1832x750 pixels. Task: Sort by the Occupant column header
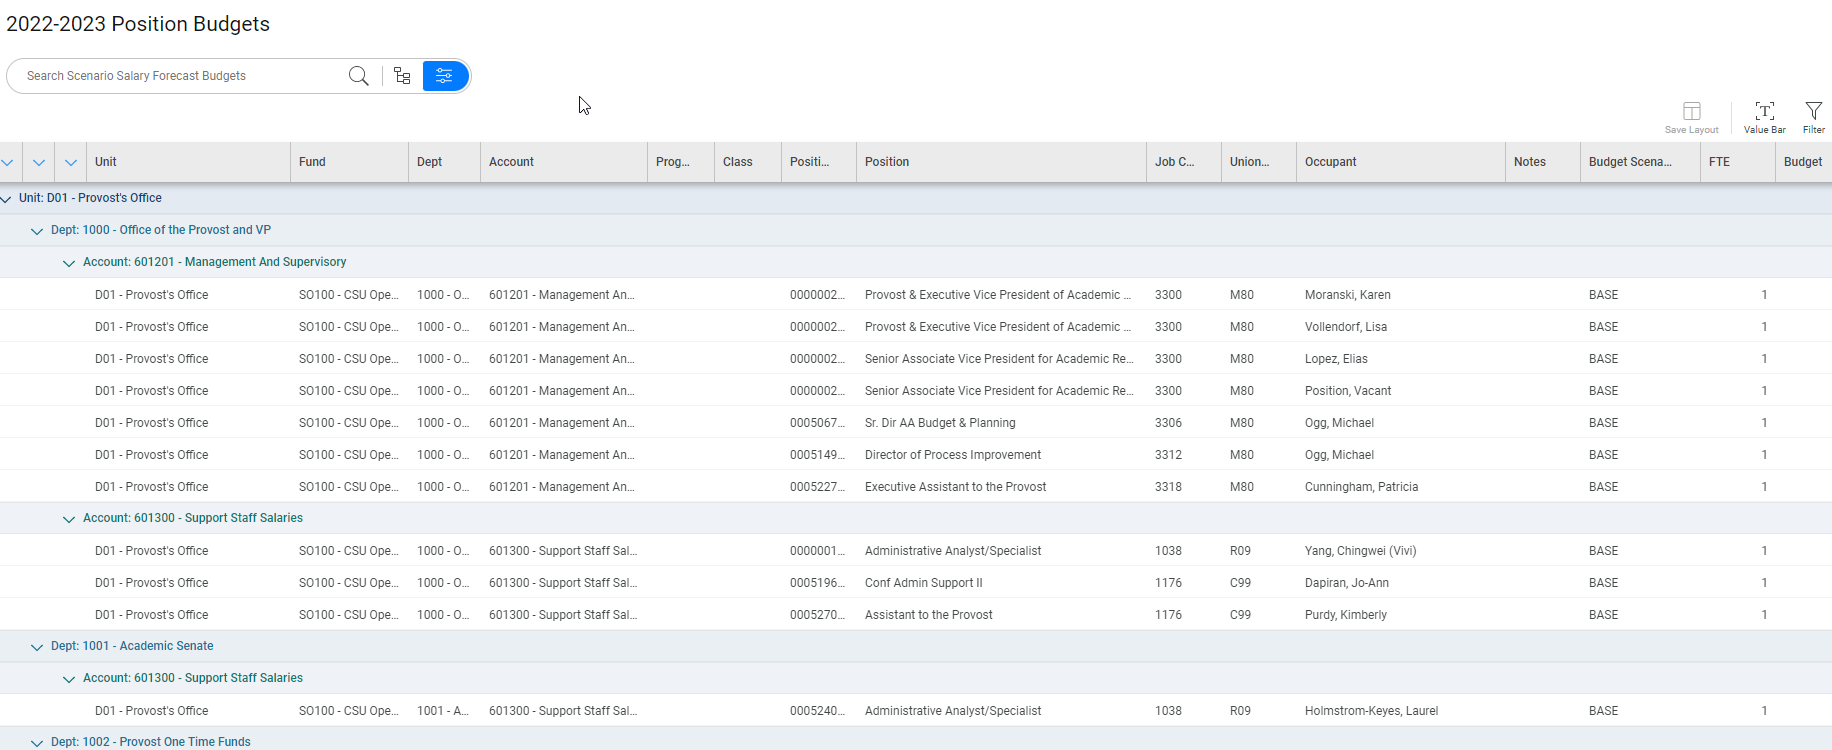1330,162
